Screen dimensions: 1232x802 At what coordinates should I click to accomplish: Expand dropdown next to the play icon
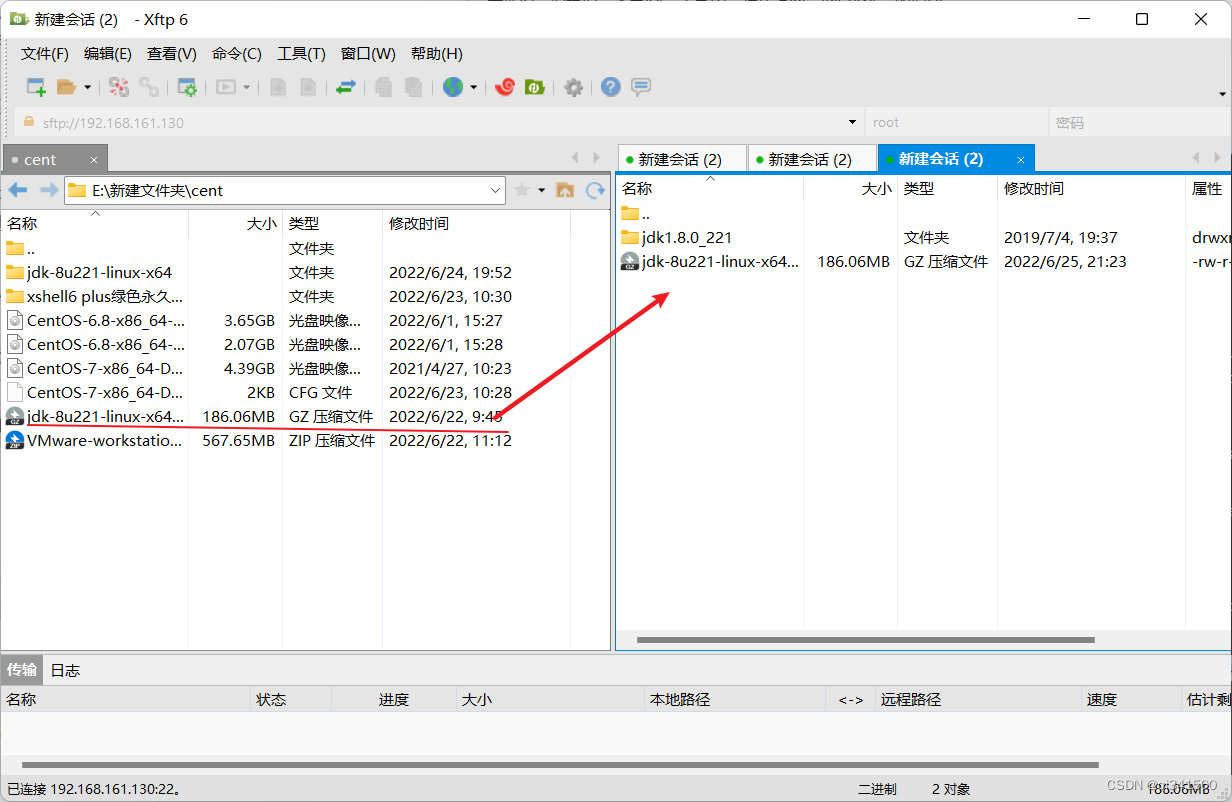(x=246, y=88)
